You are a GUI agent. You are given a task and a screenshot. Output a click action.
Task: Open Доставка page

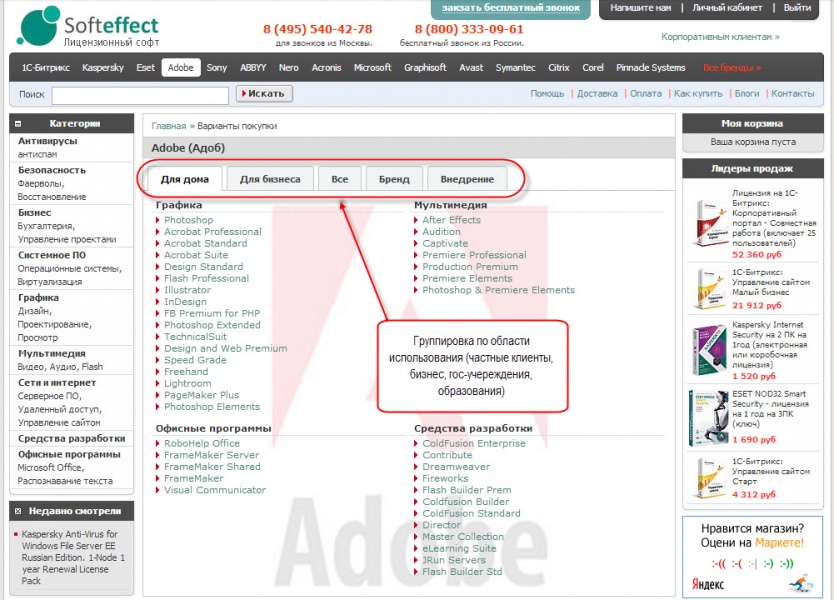click(597, 94)
